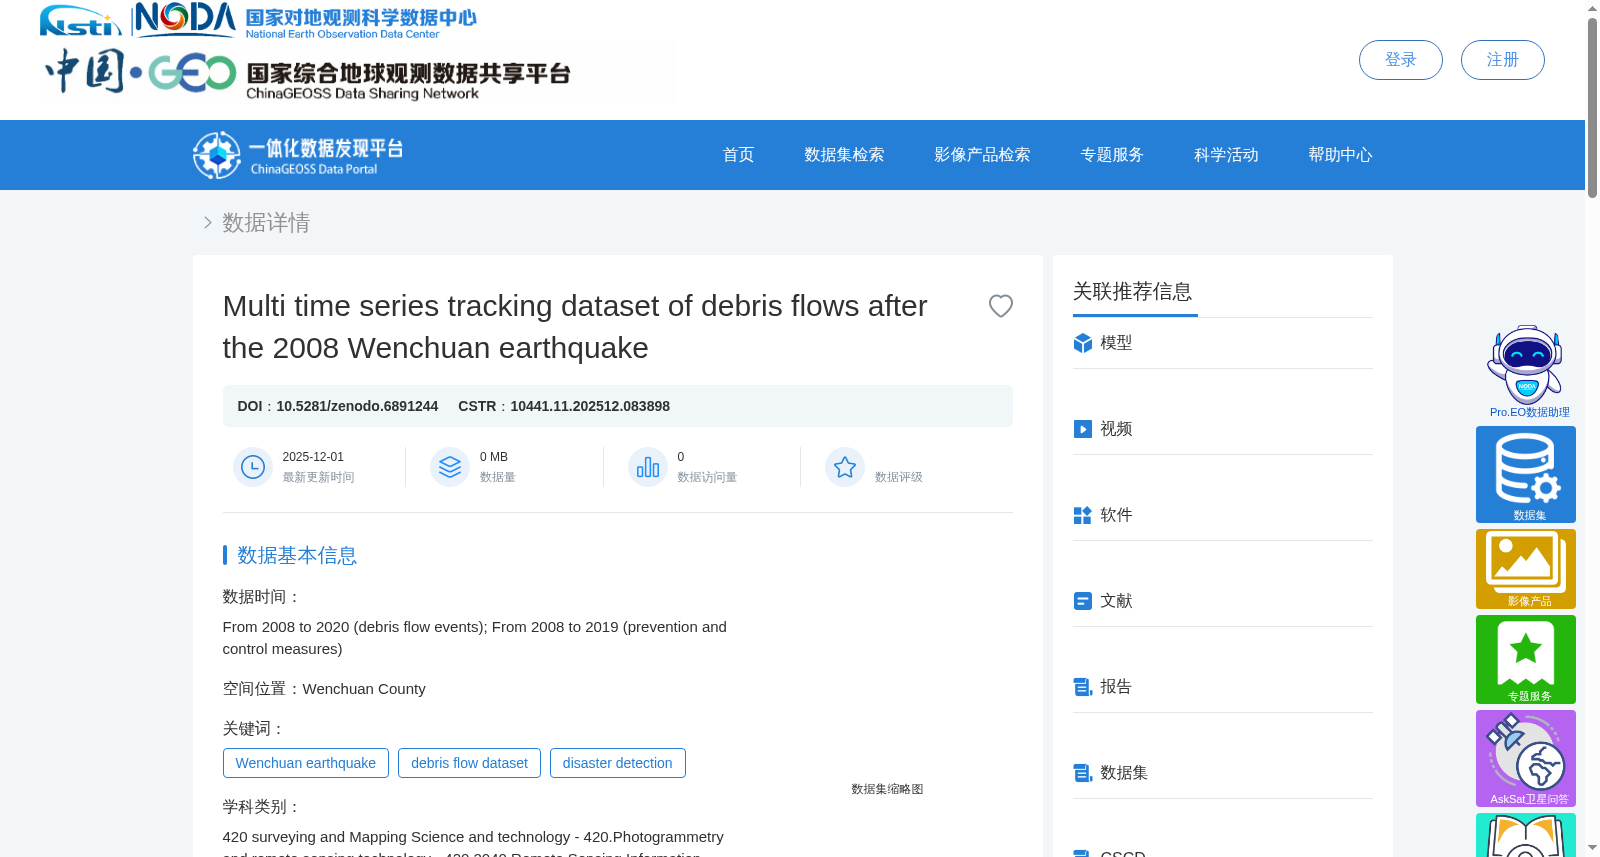Click the cube icon next to 模型
1600x857 pixels.
coord(1082,343)
